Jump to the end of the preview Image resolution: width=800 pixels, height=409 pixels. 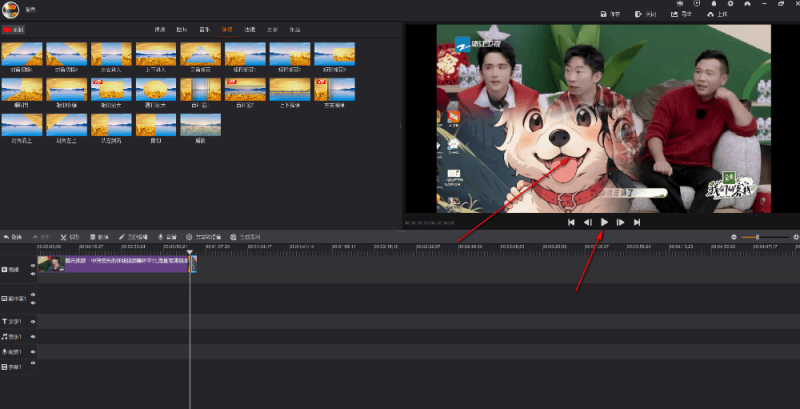pyautogui.click(x=637, y=222)
